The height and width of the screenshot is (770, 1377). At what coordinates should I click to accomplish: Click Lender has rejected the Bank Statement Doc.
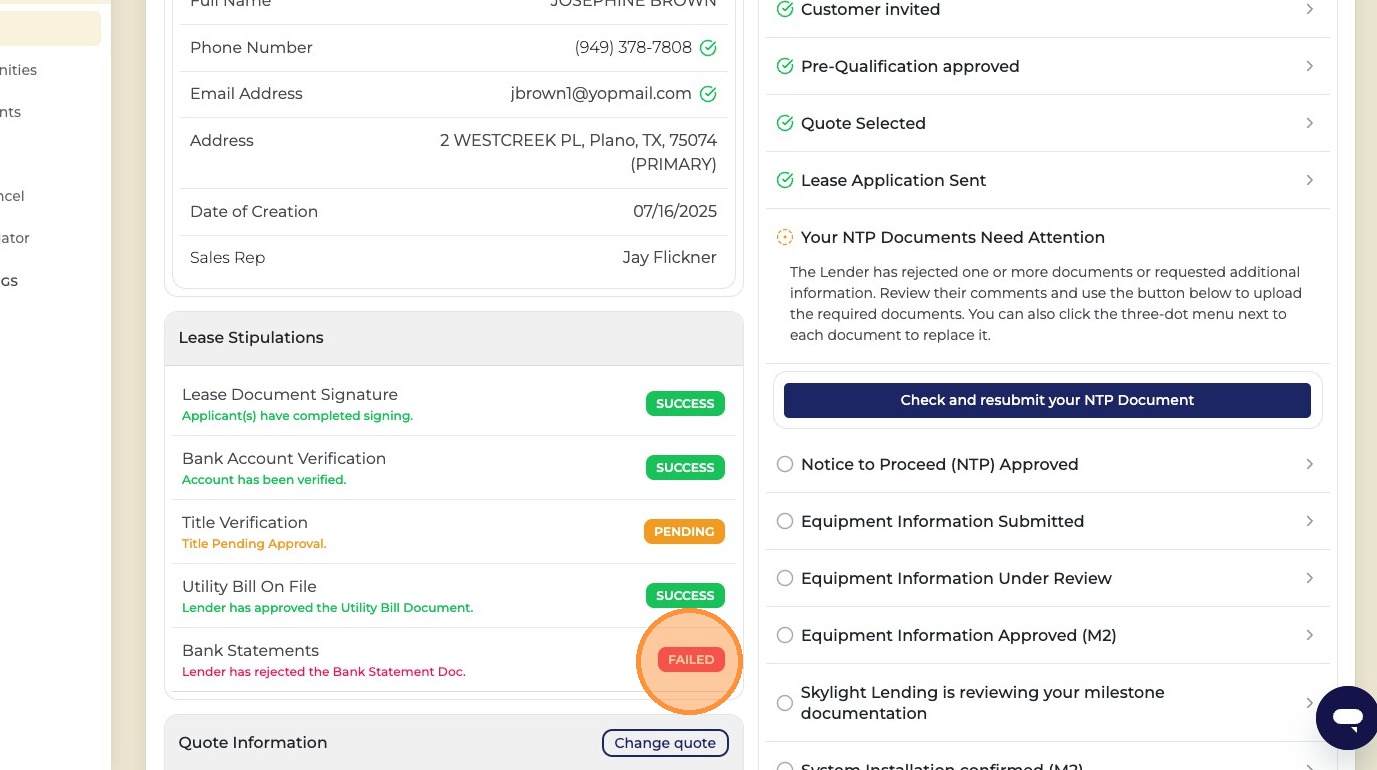coord(324,672)
